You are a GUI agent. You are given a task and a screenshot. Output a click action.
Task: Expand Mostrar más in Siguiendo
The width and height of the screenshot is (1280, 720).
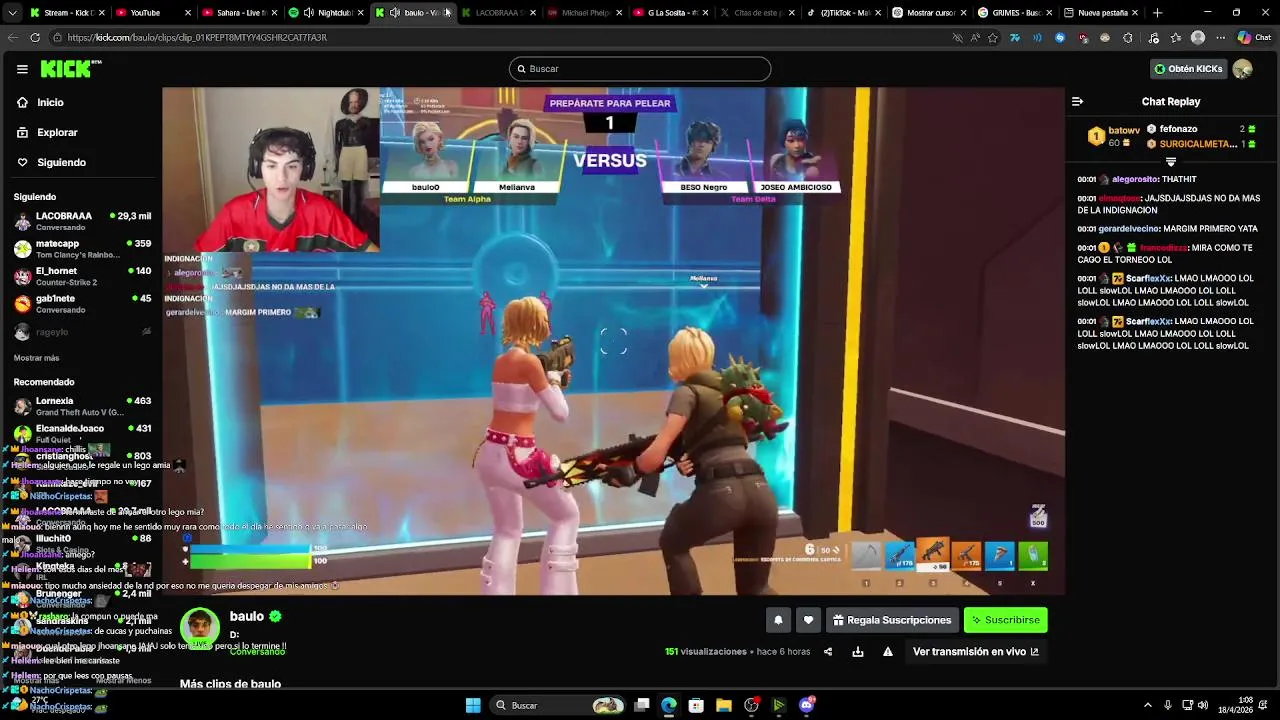[36, 358]
